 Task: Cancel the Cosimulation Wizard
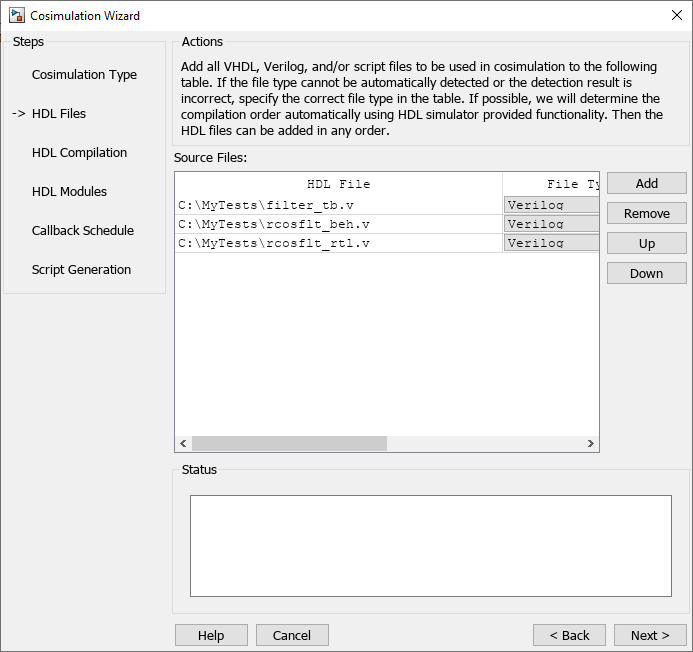[292, 635]
